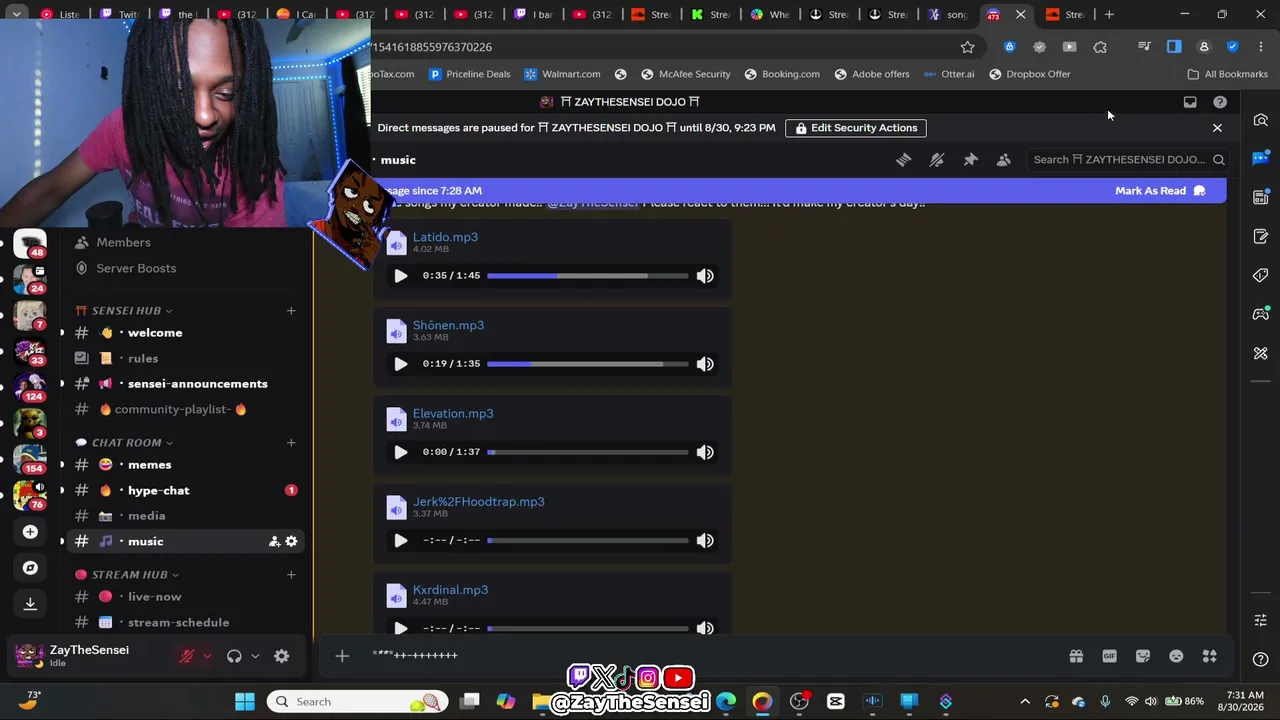Click the search magnifier icon in Discord

1219,160
